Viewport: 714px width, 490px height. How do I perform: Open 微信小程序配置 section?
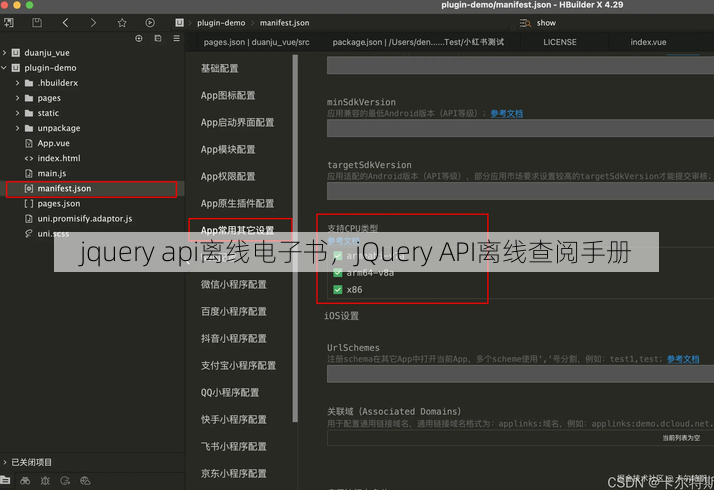234,285
